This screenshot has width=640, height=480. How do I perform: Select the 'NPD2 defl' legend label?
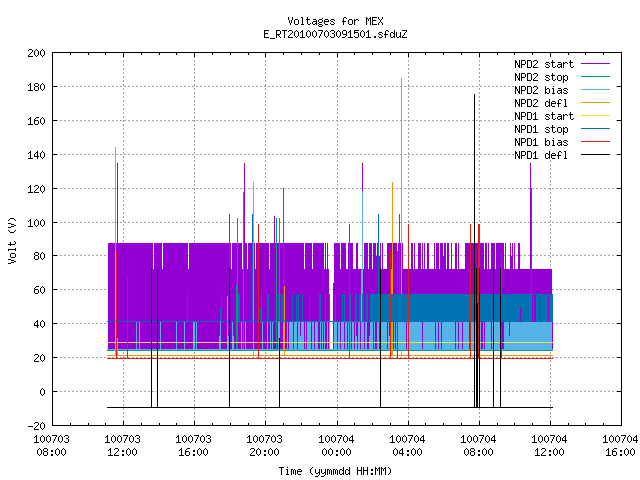click(541, 103)
